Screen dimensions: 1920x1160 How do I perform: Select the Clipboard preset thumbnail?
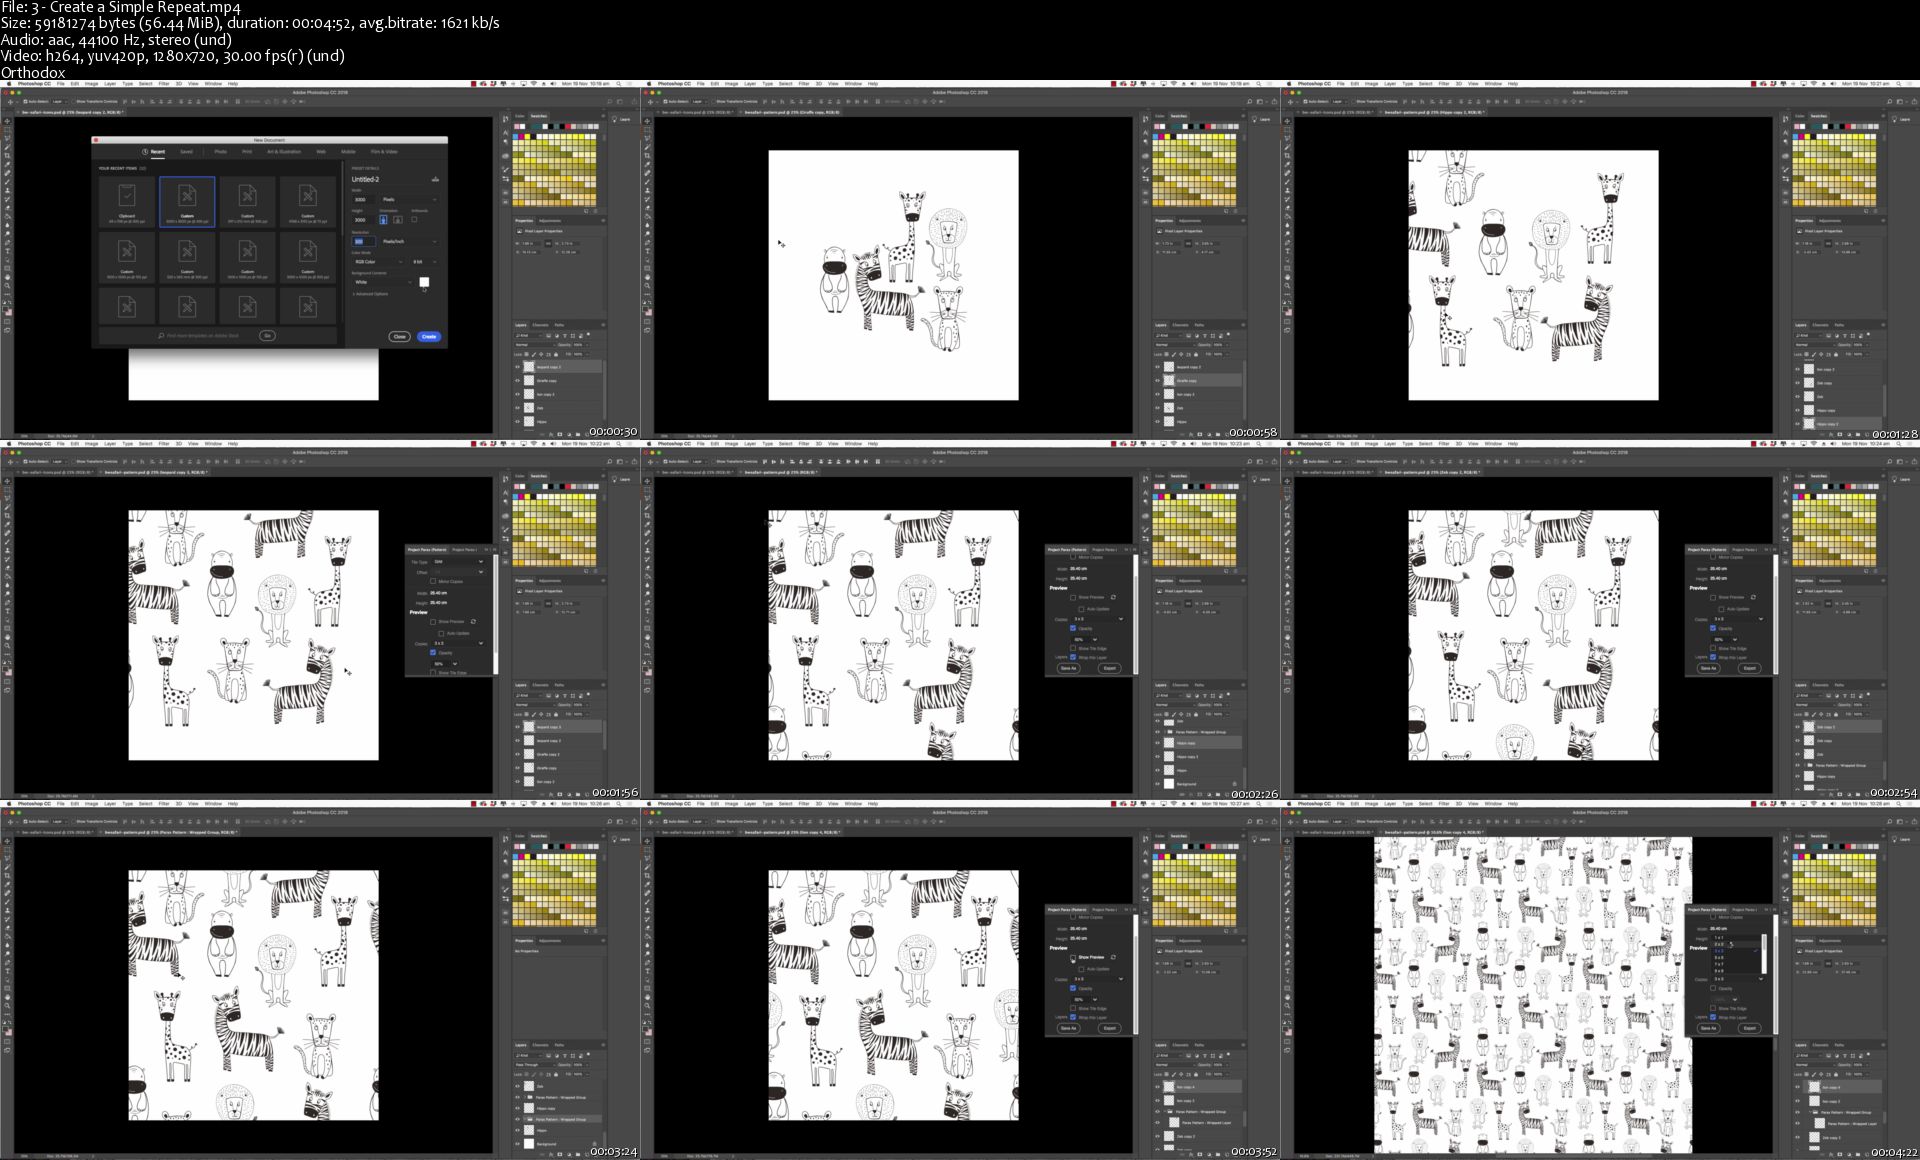[x=127, y=201]
